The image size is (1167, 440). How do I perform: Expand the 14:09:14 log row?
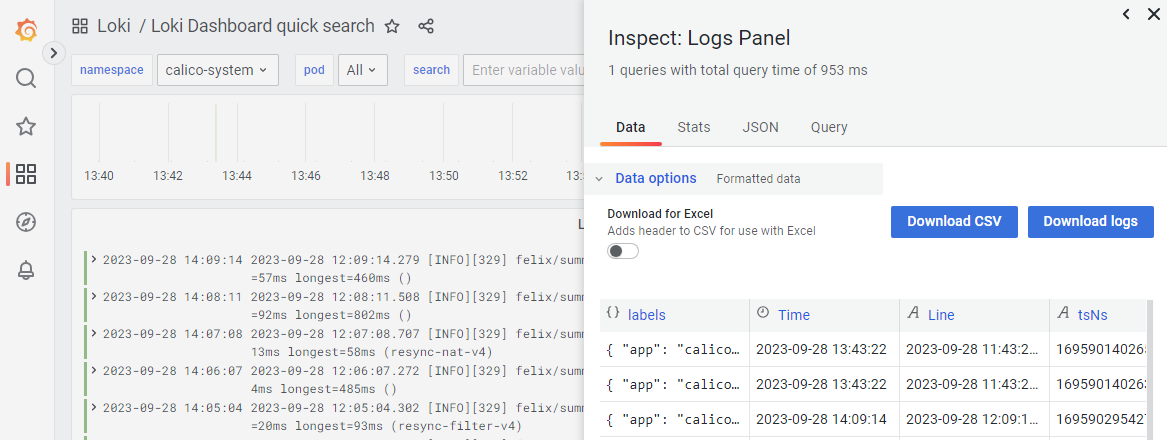click(x=94, y=260)
